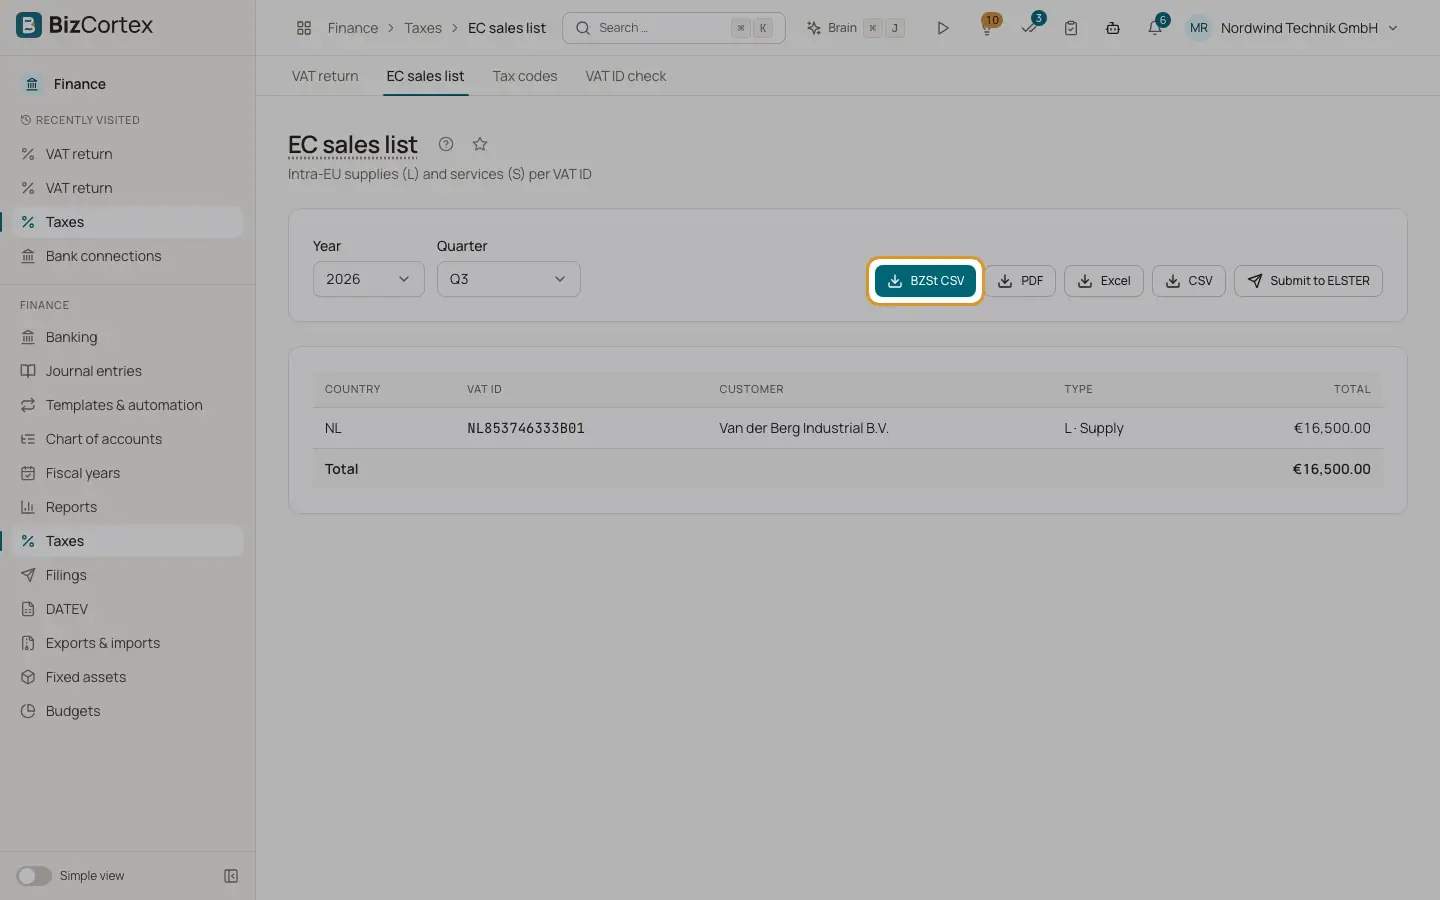This screenshot has width=1440, height=900.
Task: Open the apps grid icon beside Finance breadcrumb
Action: (304, 28)
